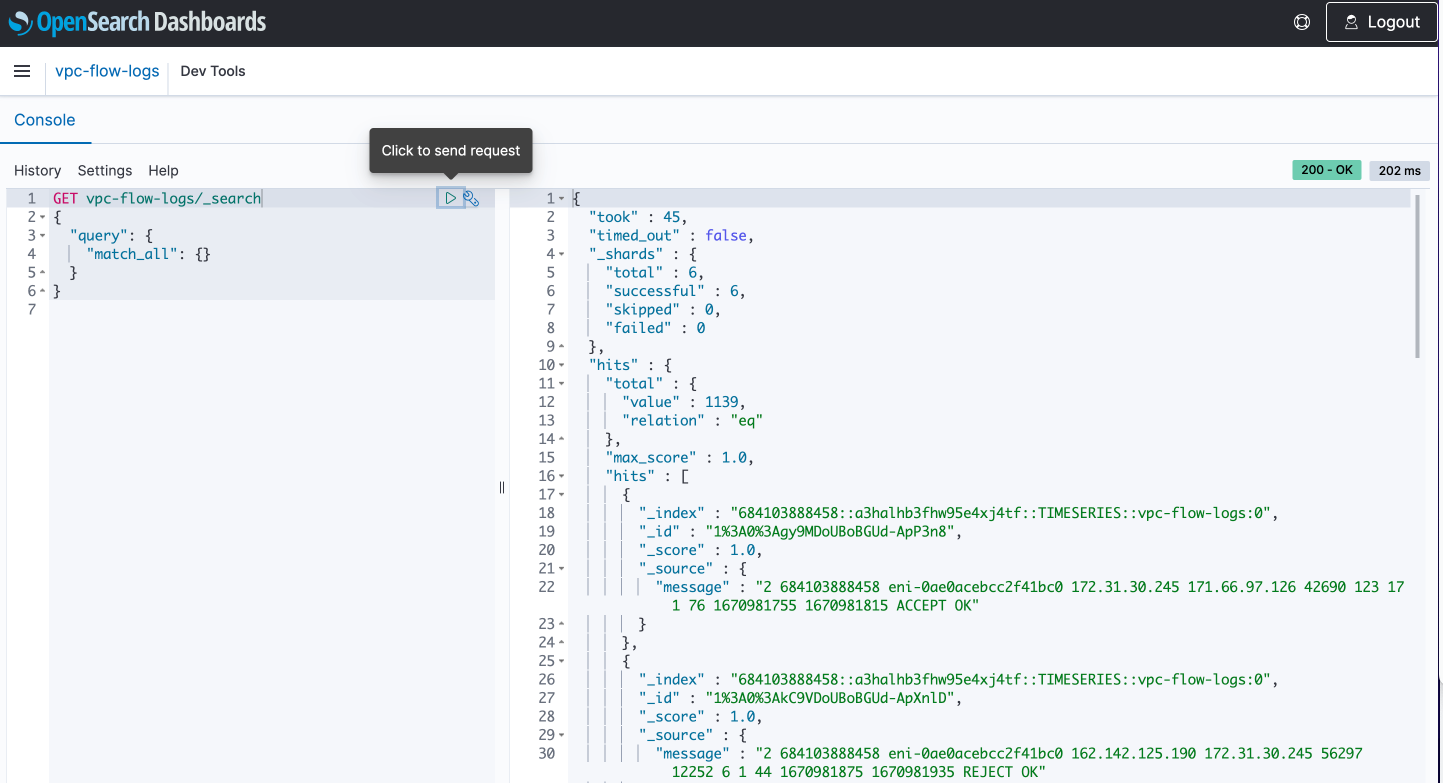Click the fold-end marker on response line 9
This screenshot has width=1443, height=783.
(561, 347)
